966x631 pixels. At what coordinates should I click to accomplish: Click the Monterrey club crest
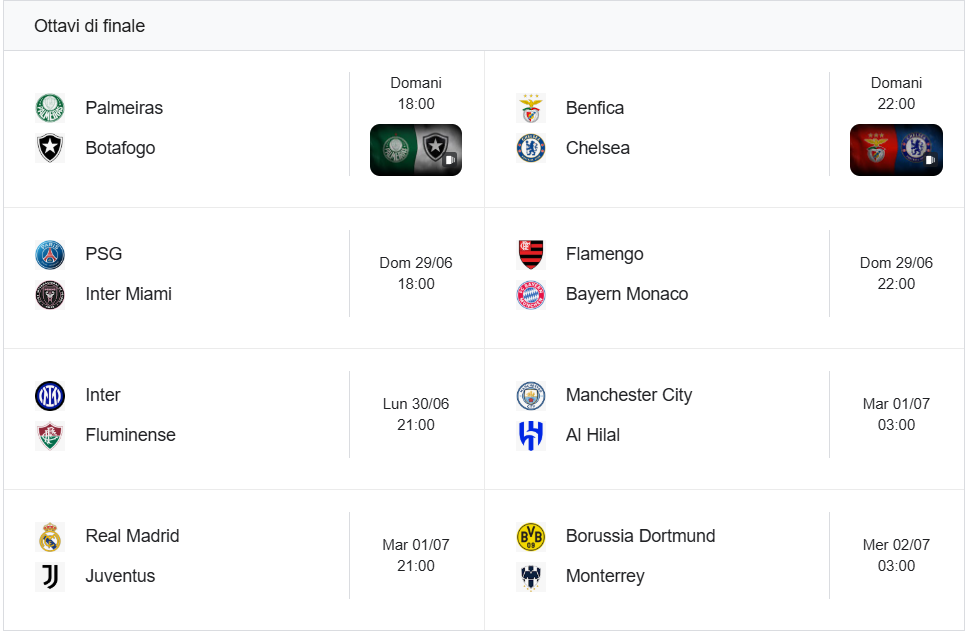(x=530, y=577)
